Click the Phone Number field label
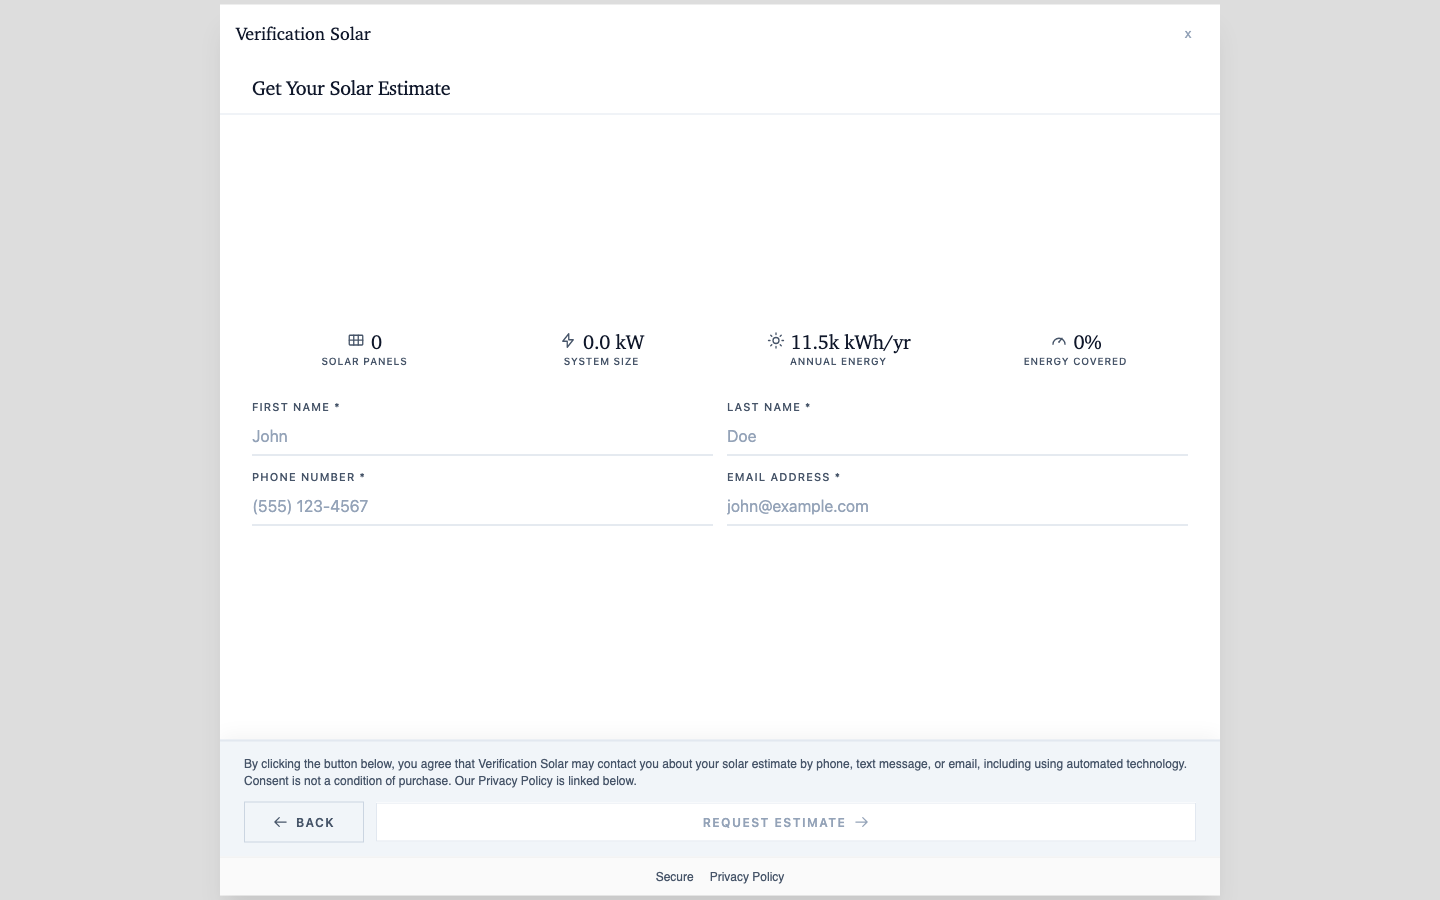 308,477
